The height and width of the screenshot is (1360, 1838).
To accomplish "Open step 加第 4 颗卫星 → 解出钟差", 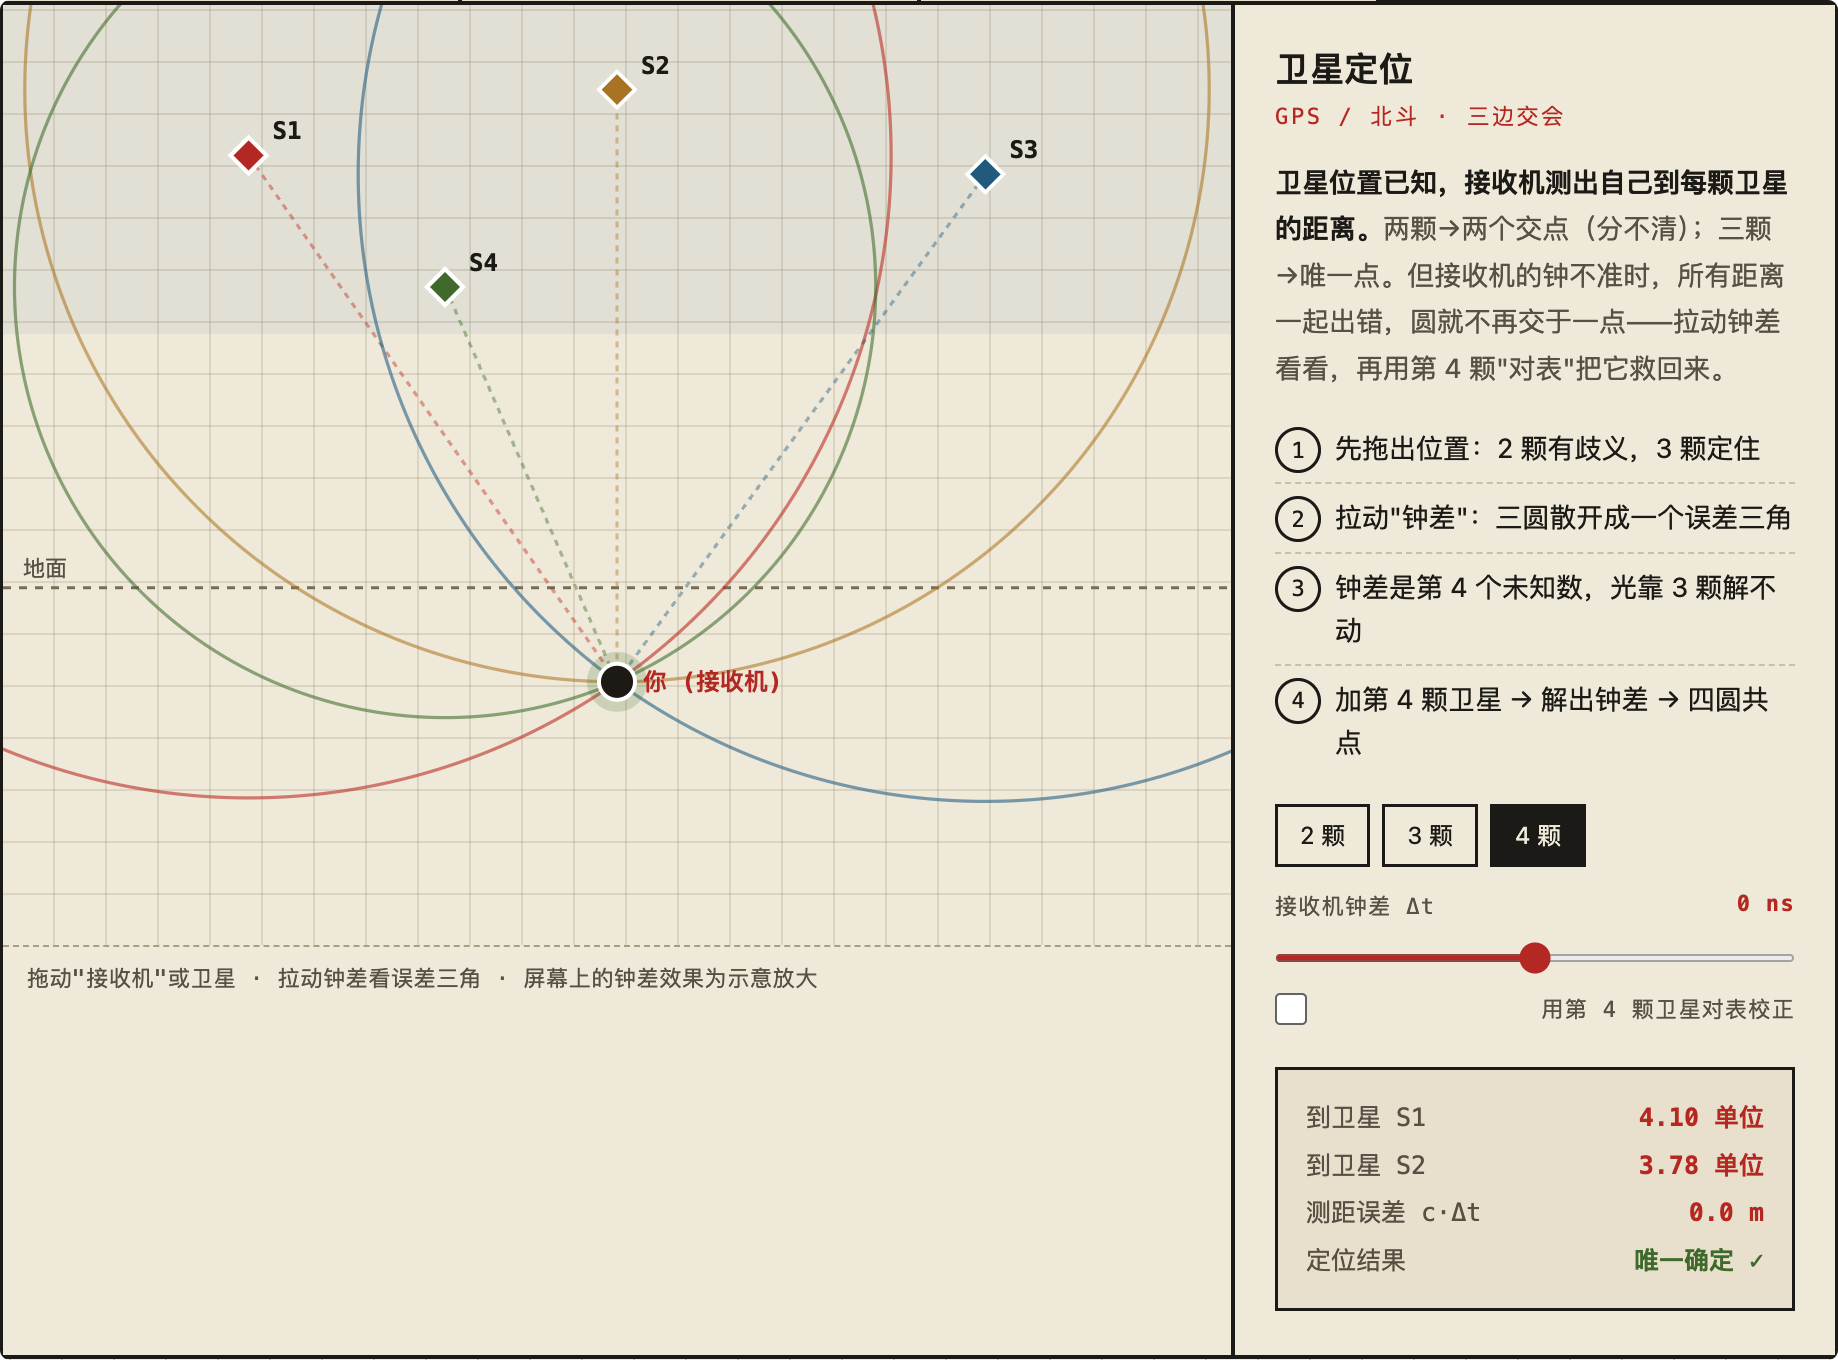I will 1535,721.
